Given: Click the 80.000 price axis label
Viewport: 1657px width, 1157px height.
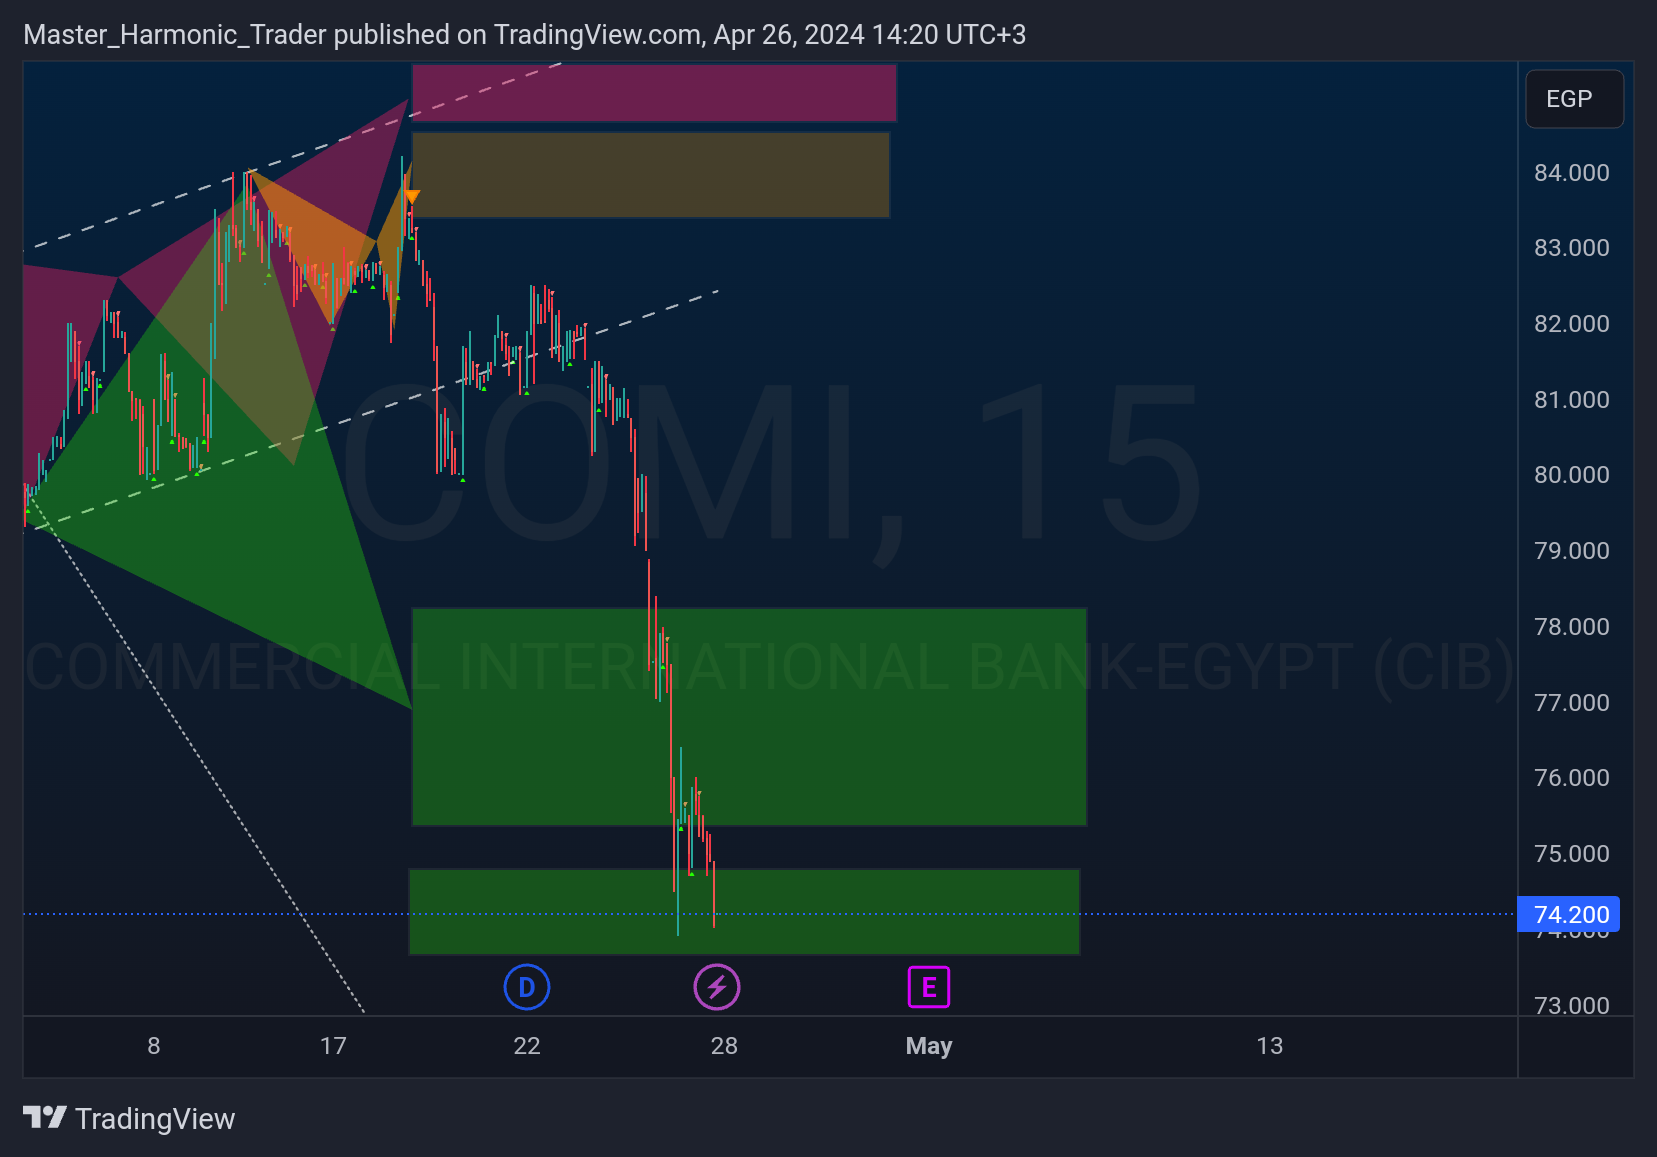Looking at the screenshot, I should pos(1572,475).
